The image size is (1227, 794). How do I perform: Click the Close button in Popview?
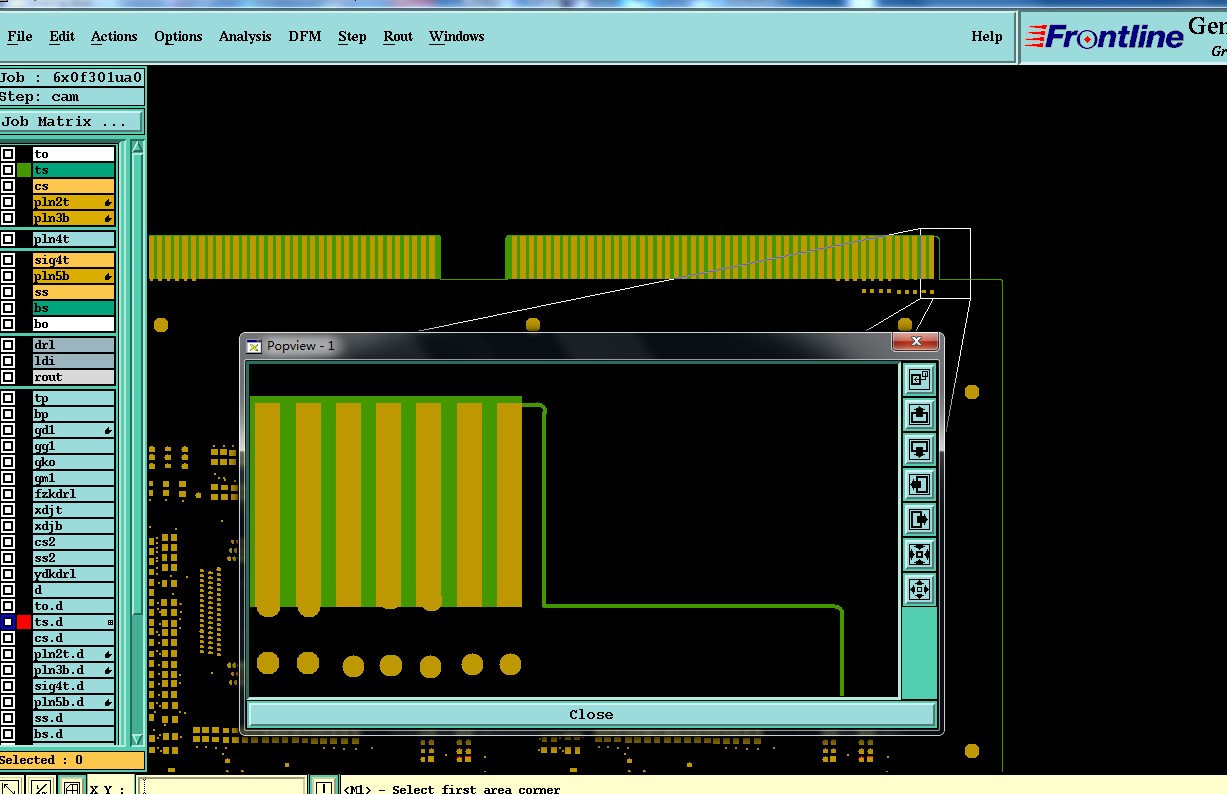pyautogui.click(x=591, y=714)
